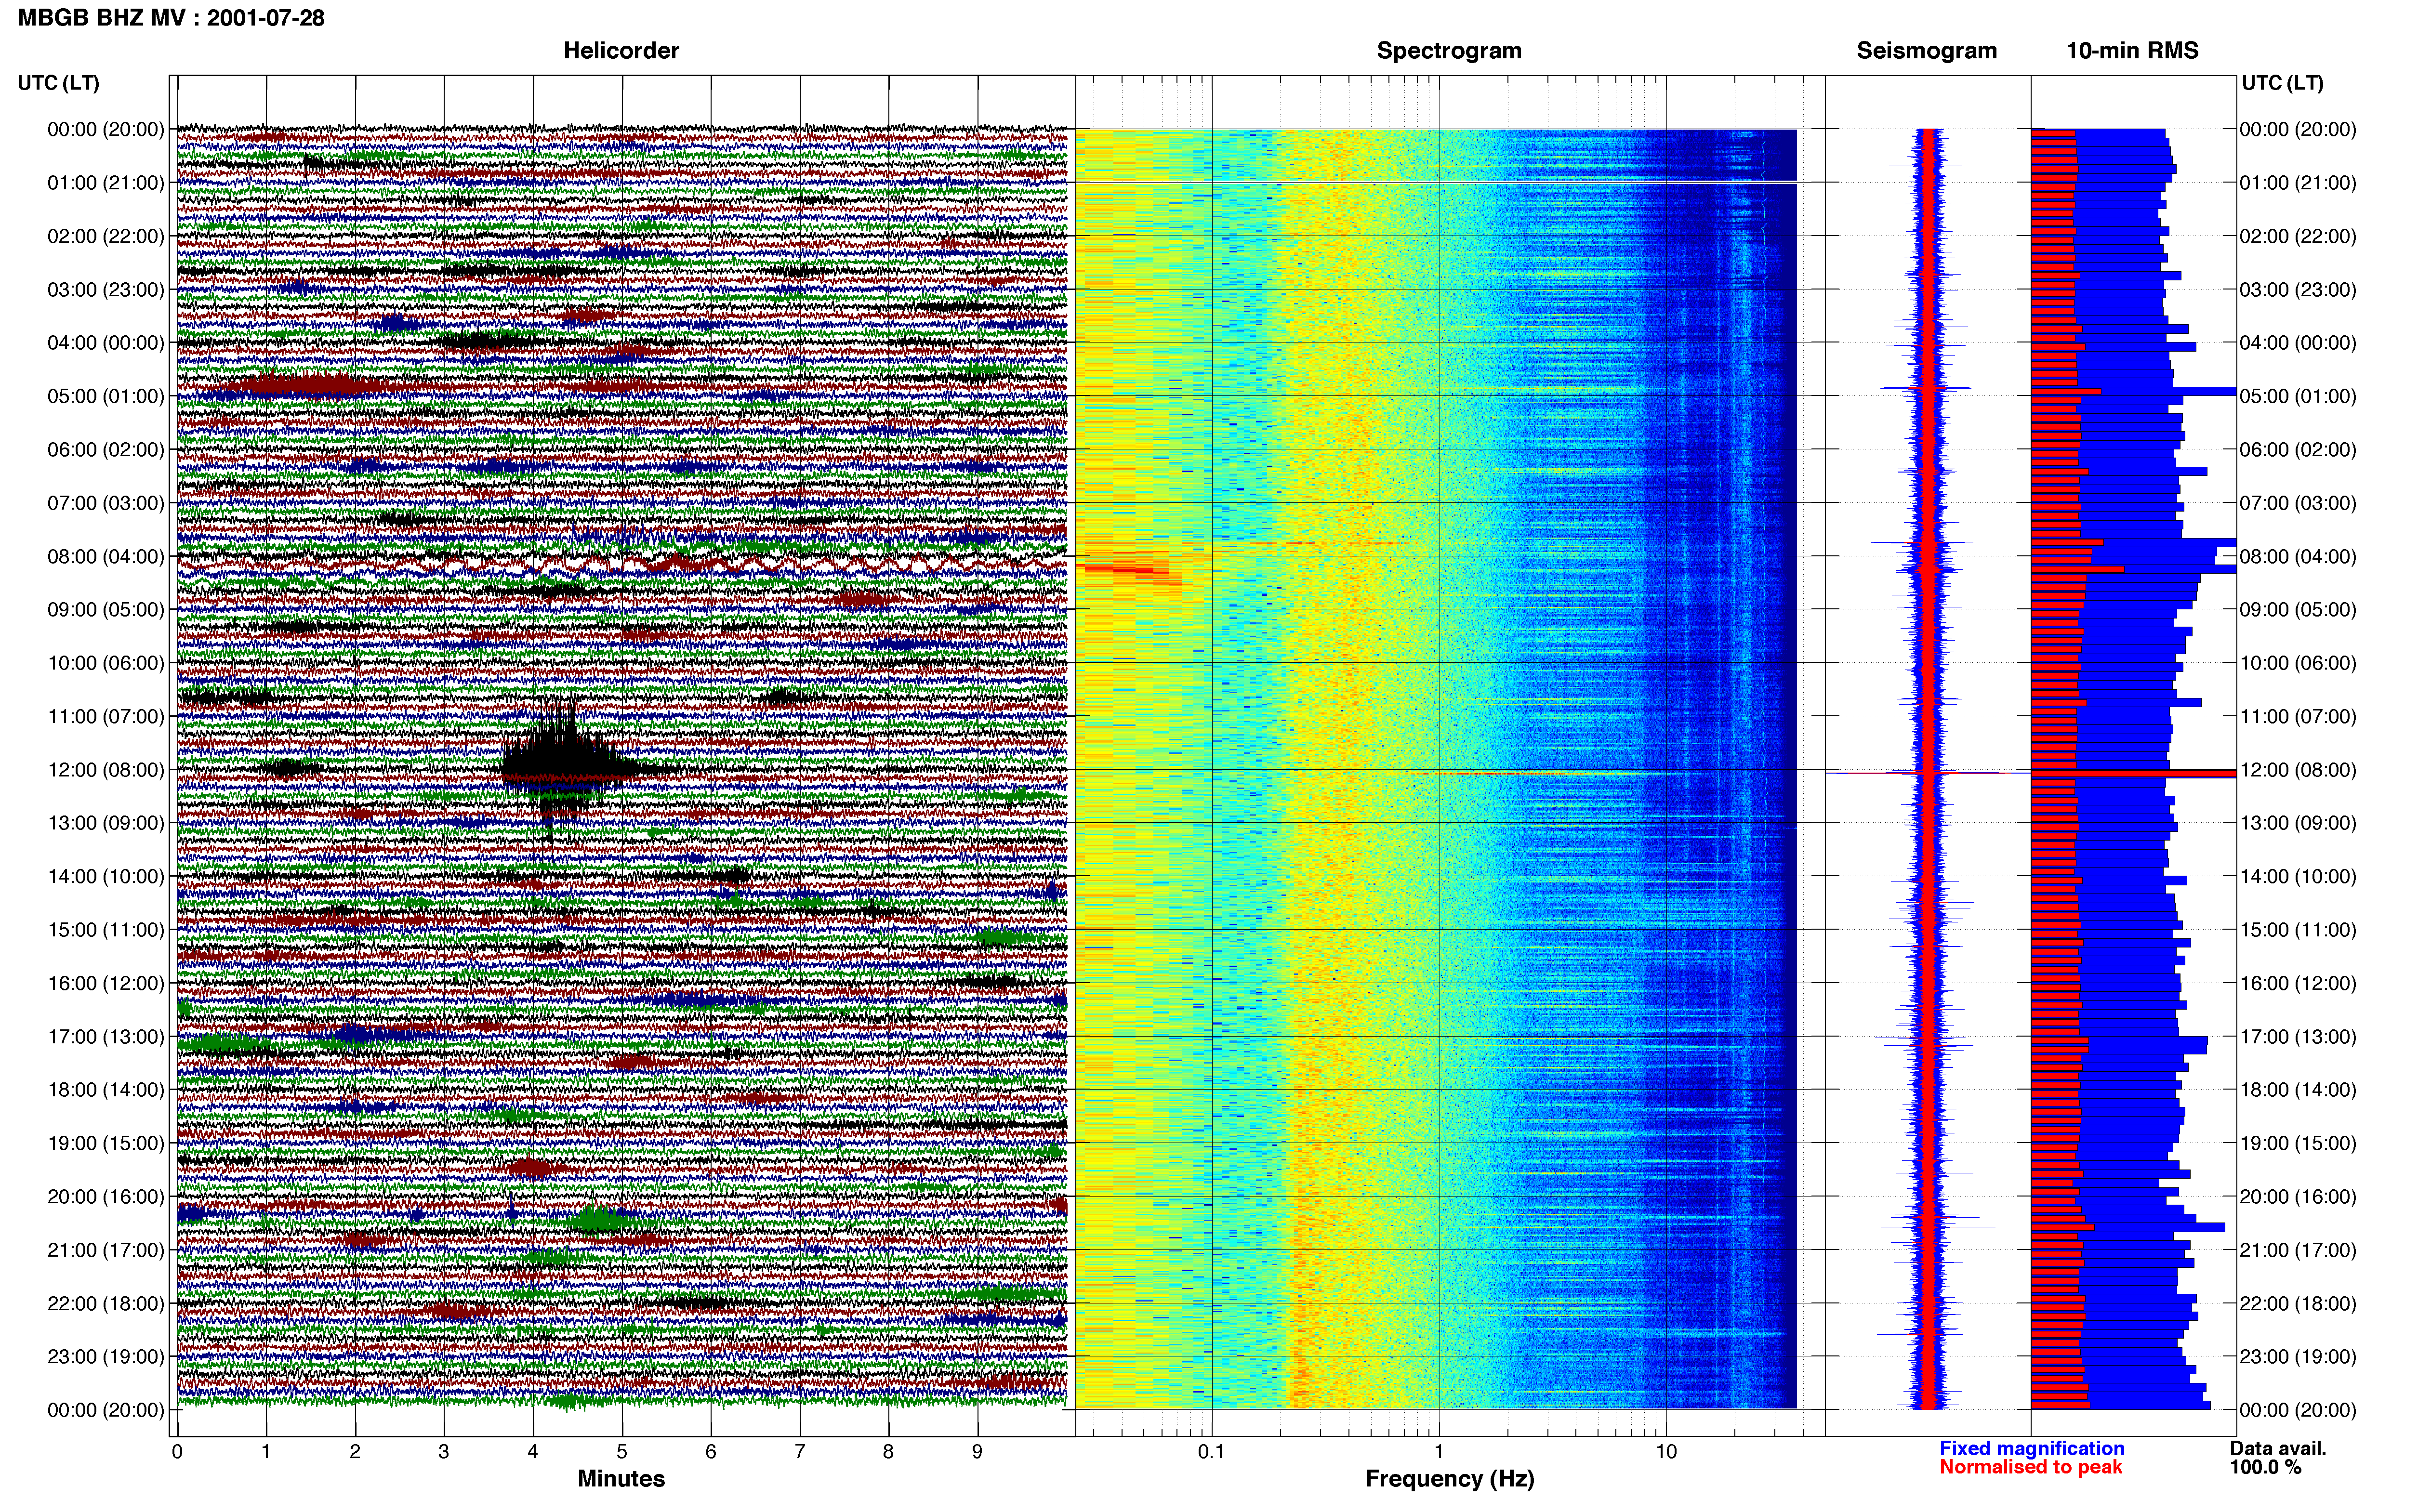The height and width of the screenshot is (1512, 2418).
Task: Click the right '14:00 (10:00)' time label
Action: click(x=2298, y=877)
